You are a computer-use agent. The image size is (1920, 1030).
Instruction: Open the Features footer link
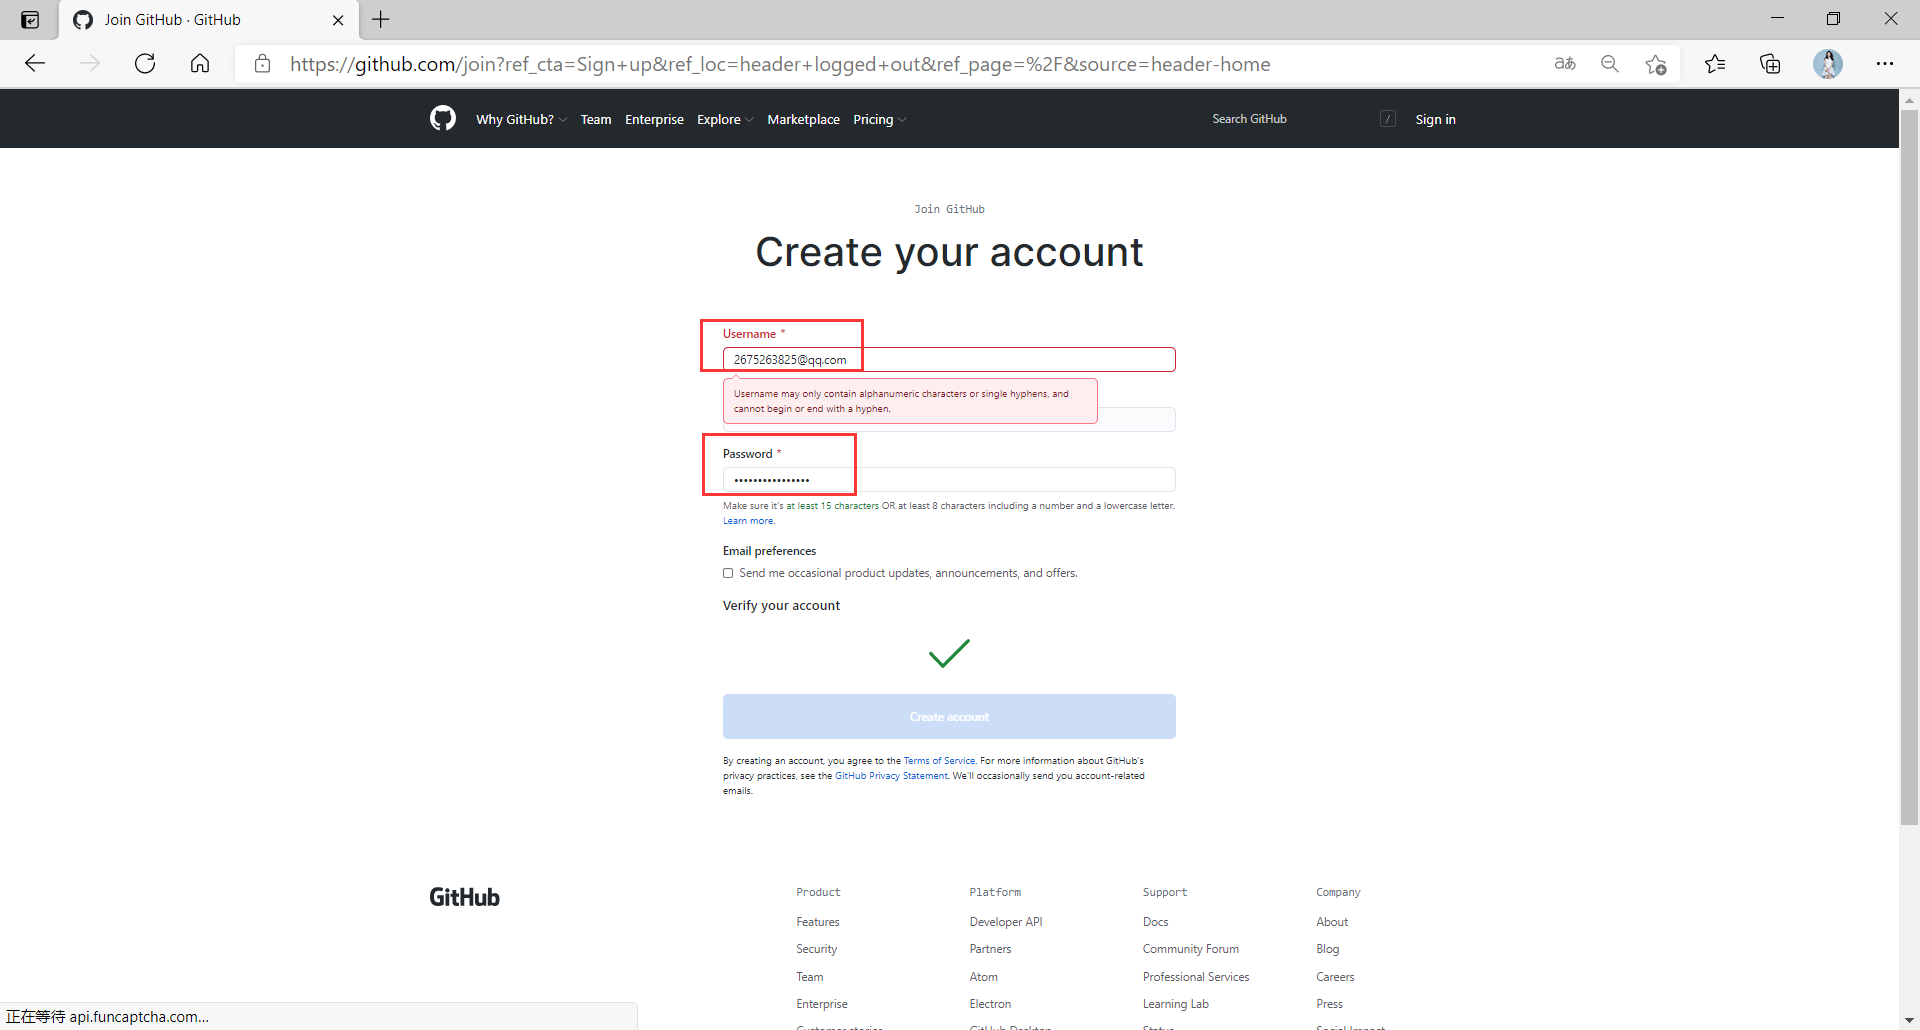[818, 922]
